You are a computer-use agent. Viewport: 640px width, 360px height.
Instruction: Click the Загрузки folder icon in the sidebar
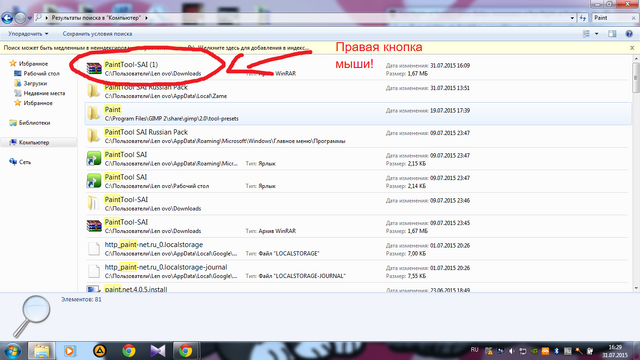[18, 83]
